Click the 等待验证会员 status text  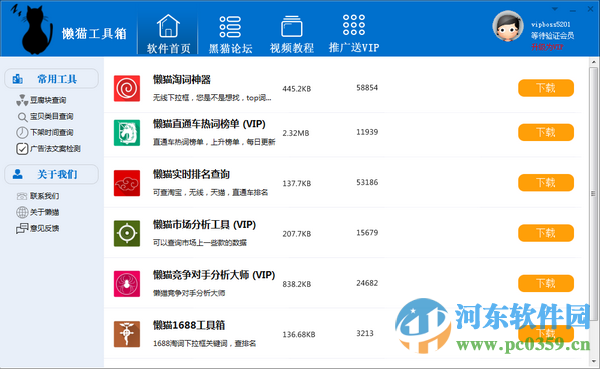tap(552, 36)
